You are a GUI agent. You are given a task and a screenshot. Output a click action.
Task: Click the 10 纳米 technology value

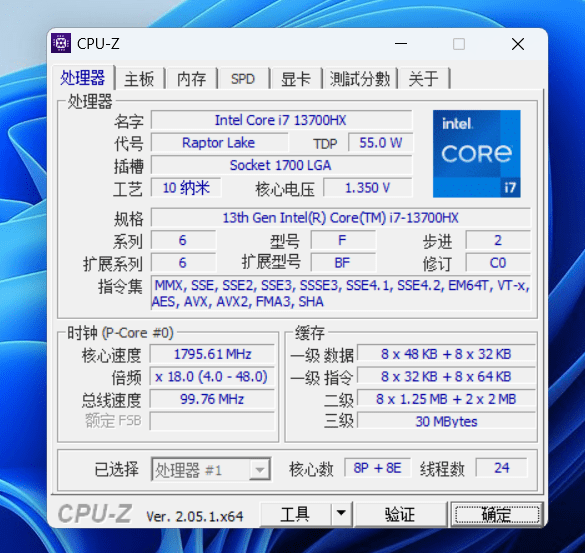(186, 188)
